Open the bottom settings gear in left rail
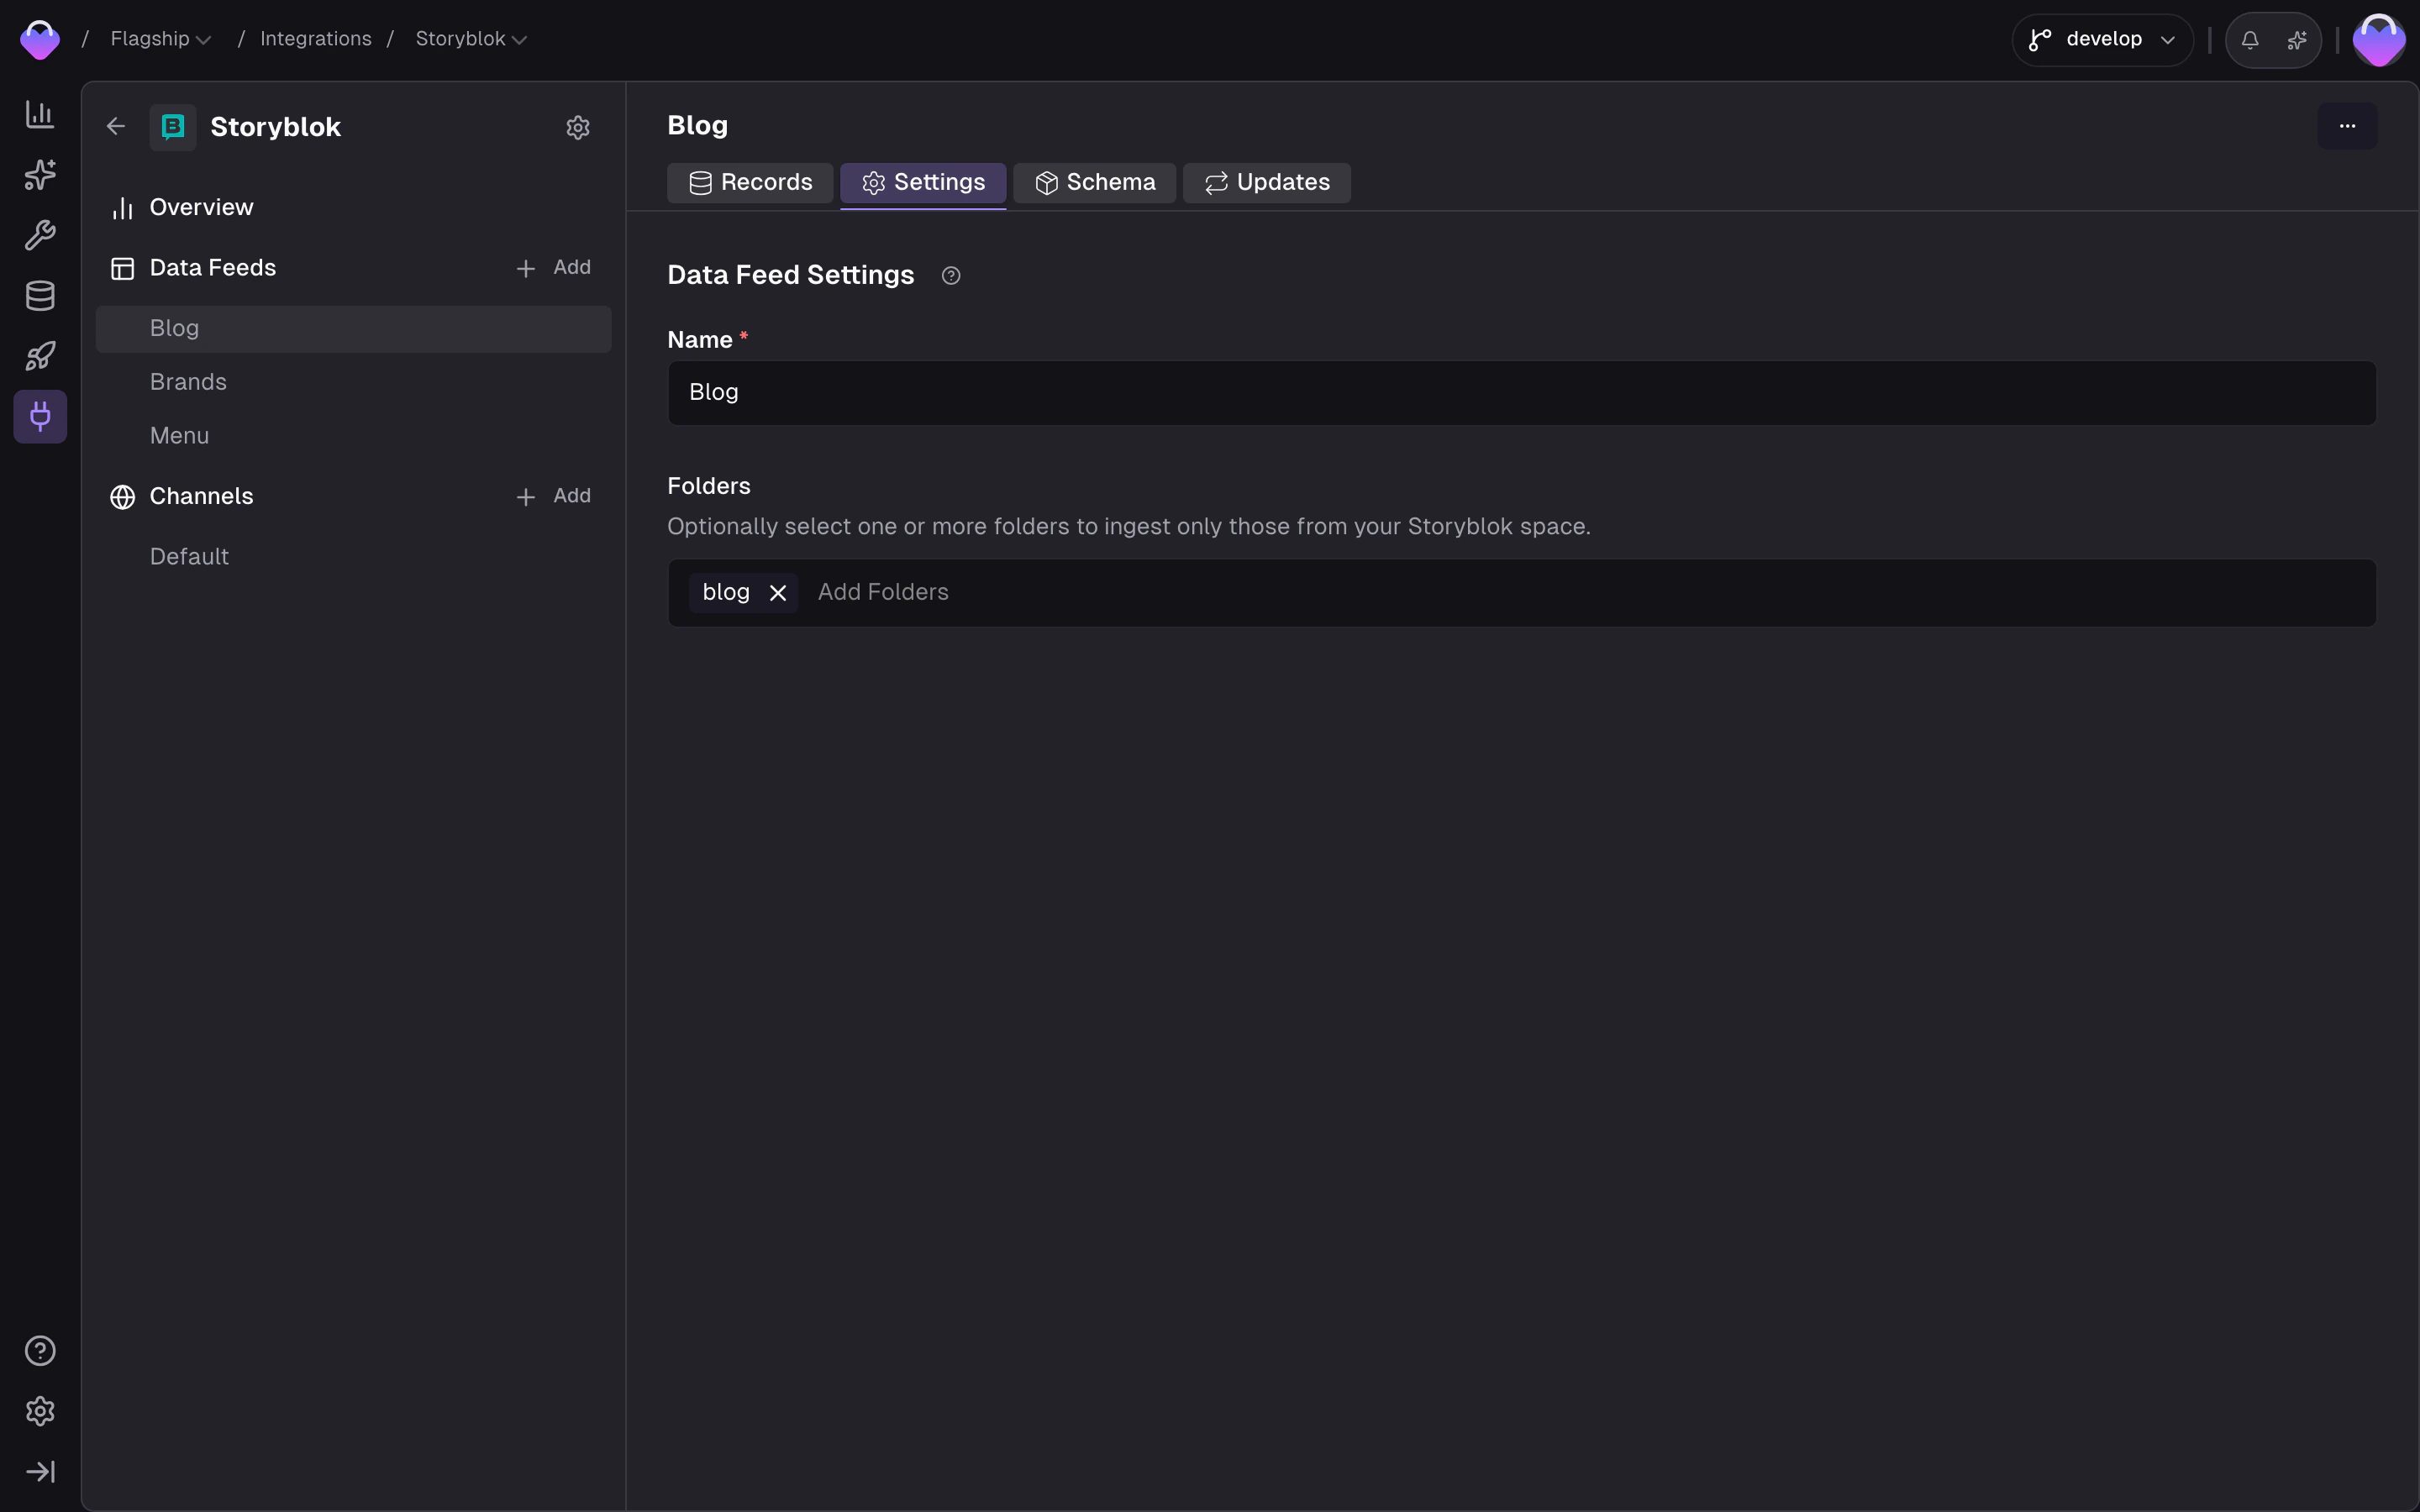This screenshot has height=1512, width=2420. tap(40, 1411)
